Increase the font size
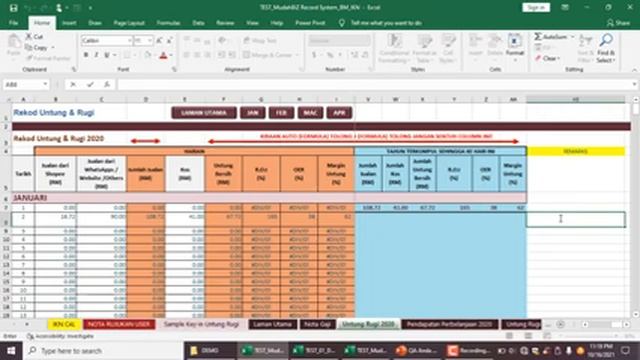 click(159, 40)
